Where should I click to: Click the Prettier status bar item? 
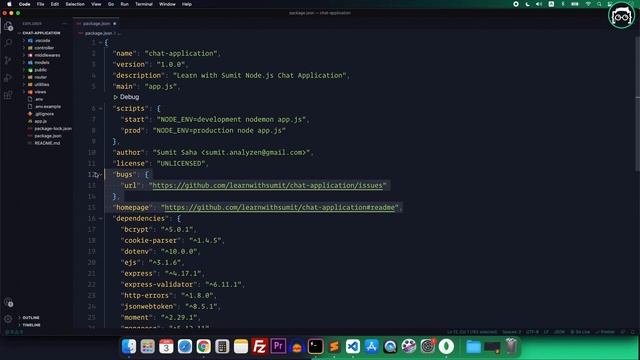(x=606, y=332)
